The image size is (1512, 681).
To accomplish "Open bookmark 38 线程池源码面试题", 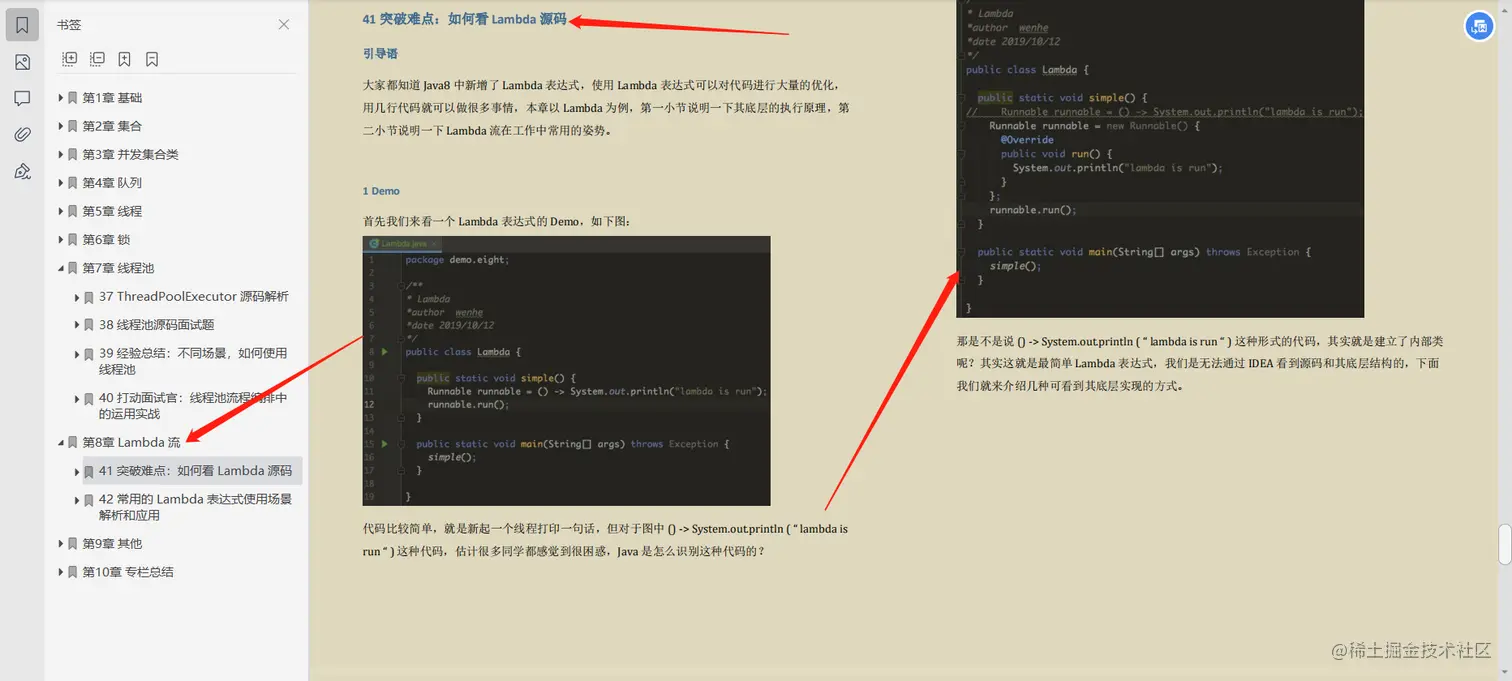I will [156, 325].
